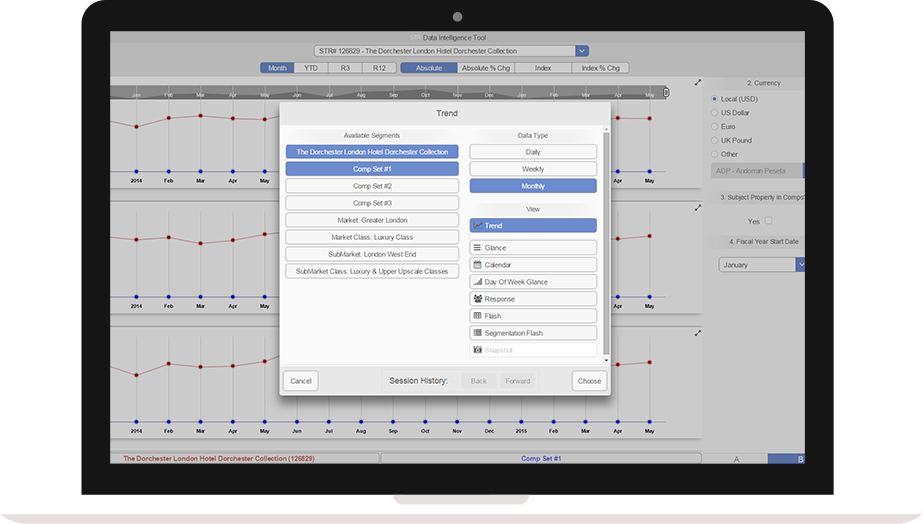Expand the bottom chart fullscreen icon
The height and width of the screenshot is (524, 923).
point(698,333)
